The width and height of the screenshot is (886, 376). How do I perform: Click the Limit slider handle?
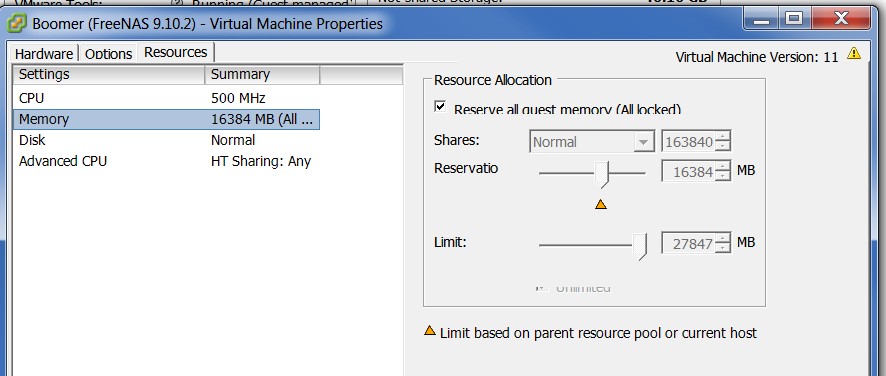(x=640, y=247)
